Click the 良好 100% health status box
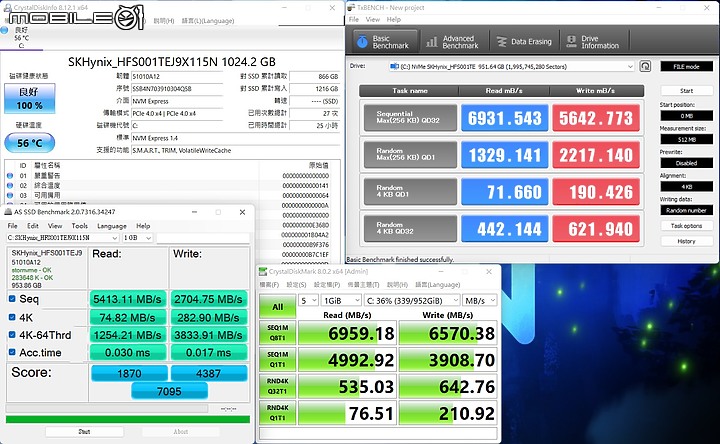Image resolution: width=720 pixels, height=444 pixels. pyautogui.click(x=30, y=98)
